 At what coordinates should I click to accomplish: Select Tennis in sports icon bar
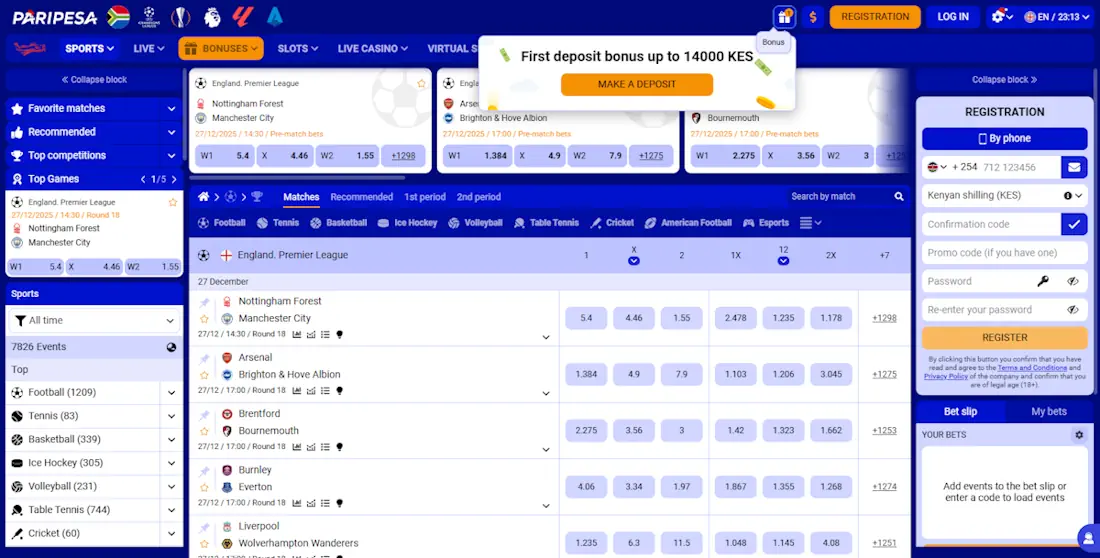[278, 222]
